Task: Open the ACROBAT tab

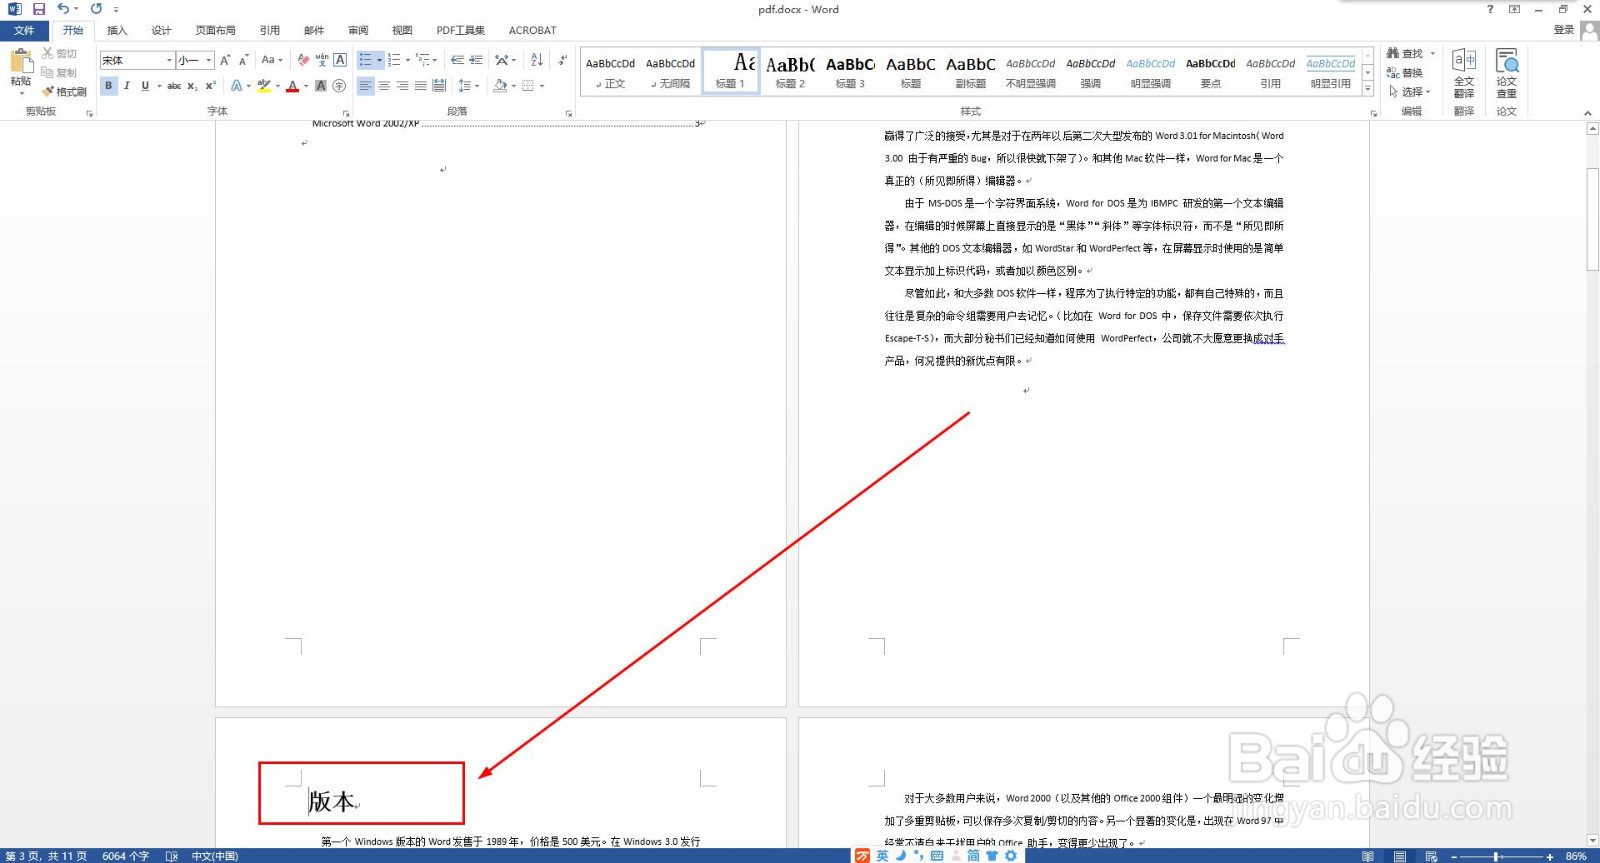Action: click(x=532, y=30)
